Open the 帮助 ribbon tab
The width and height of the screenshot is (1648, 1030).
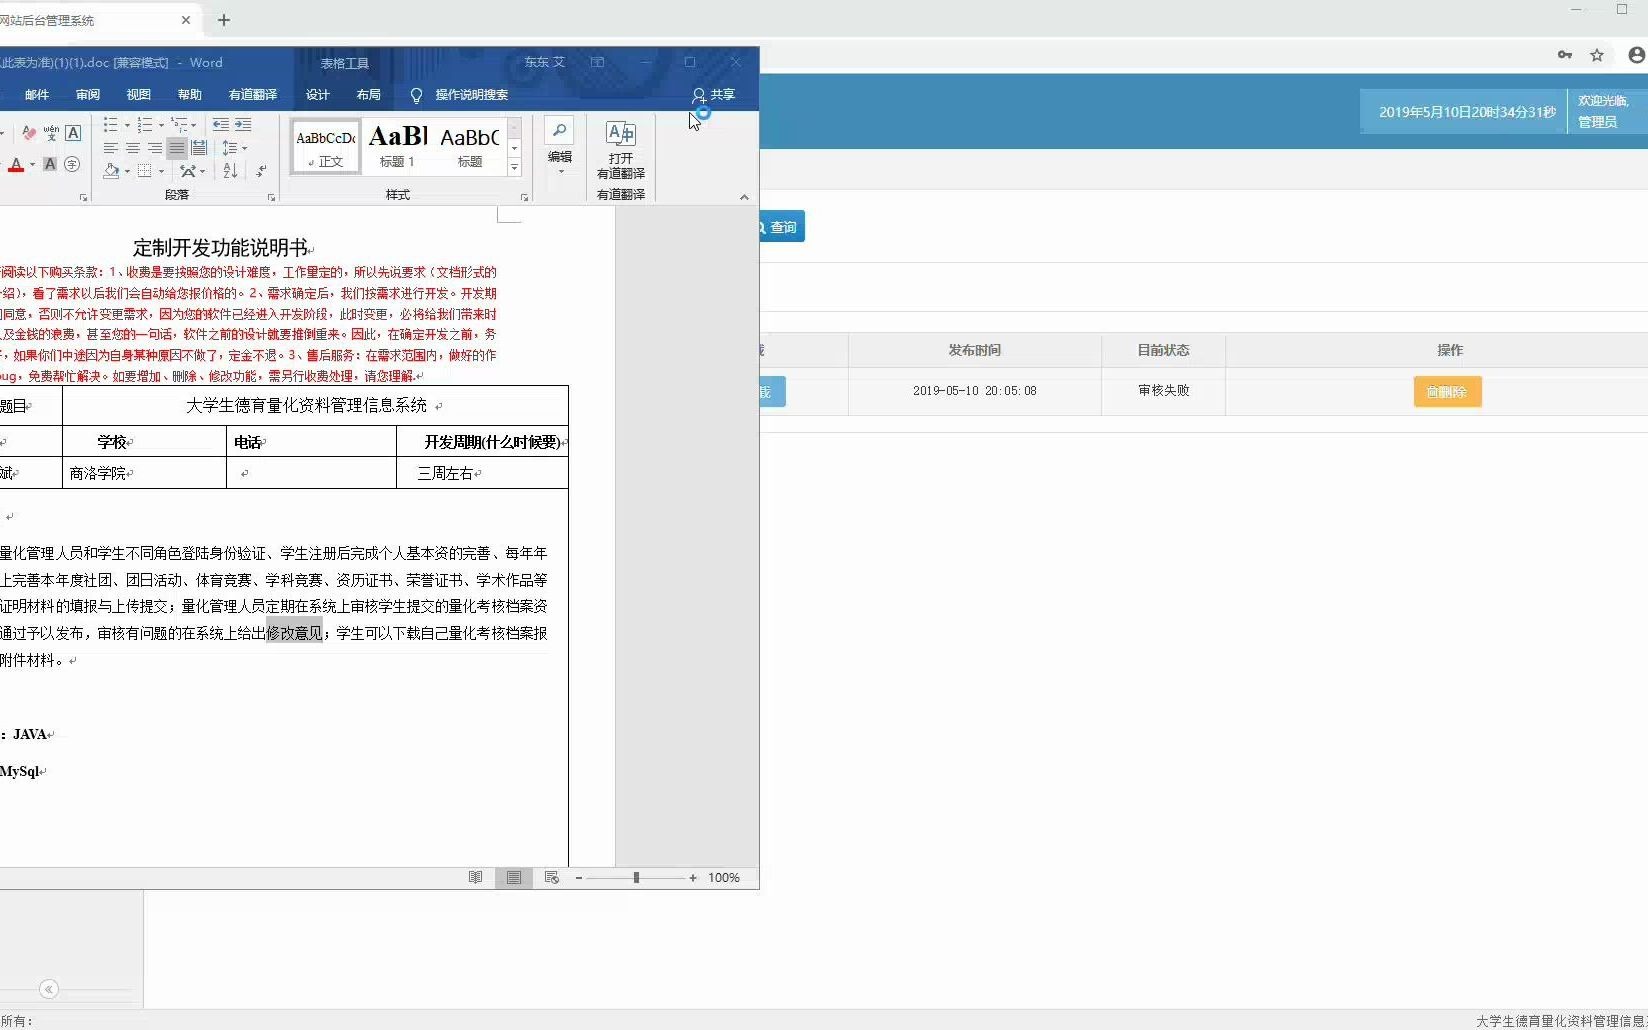(190, 95)
